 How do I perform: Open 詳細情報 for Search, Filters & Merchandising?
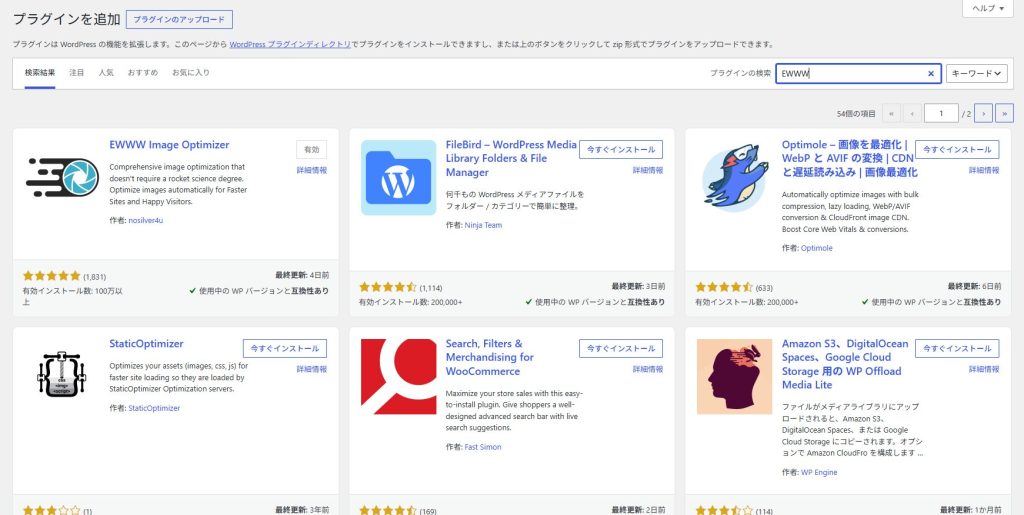click(x=648, y=369)
